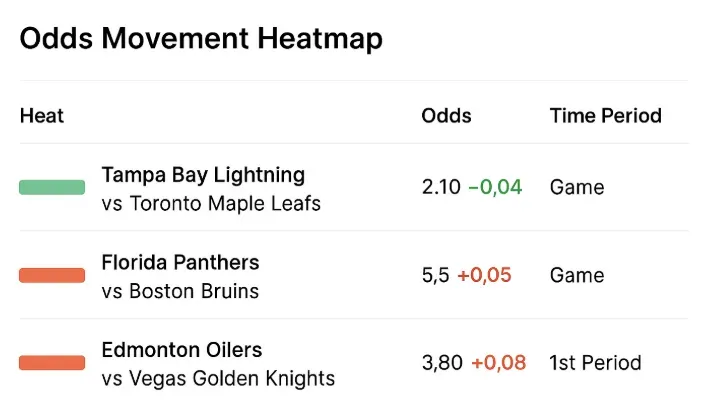Click the Odds Movement Heatmap title
The image size is (702, 407).
click(201, 39)
